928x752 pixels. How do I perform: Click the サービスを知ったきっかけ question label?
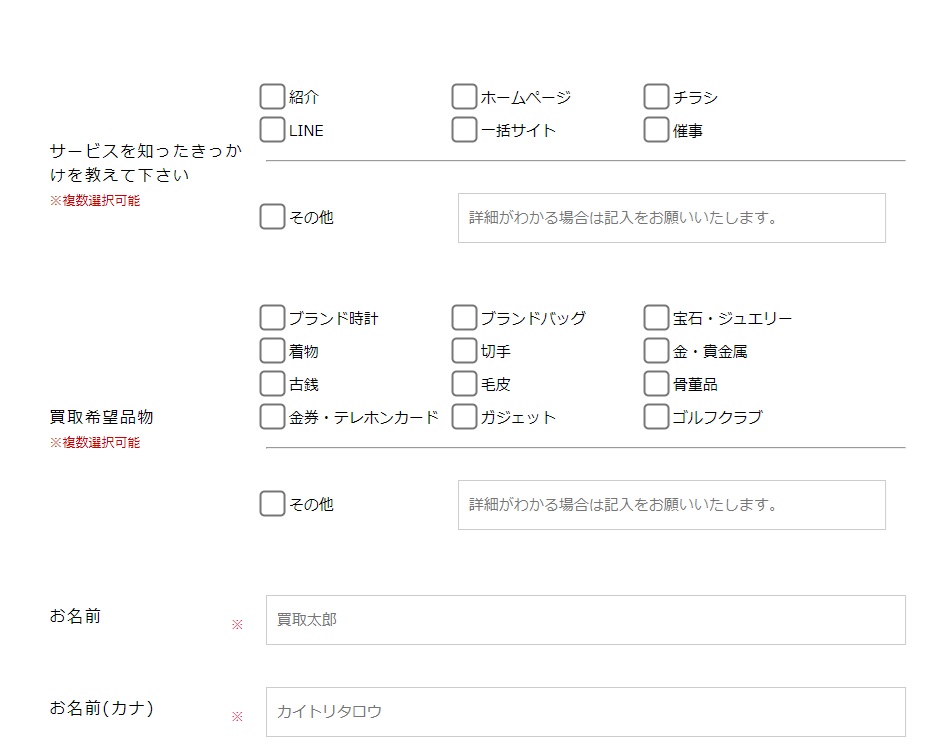[x=146, y=163]
